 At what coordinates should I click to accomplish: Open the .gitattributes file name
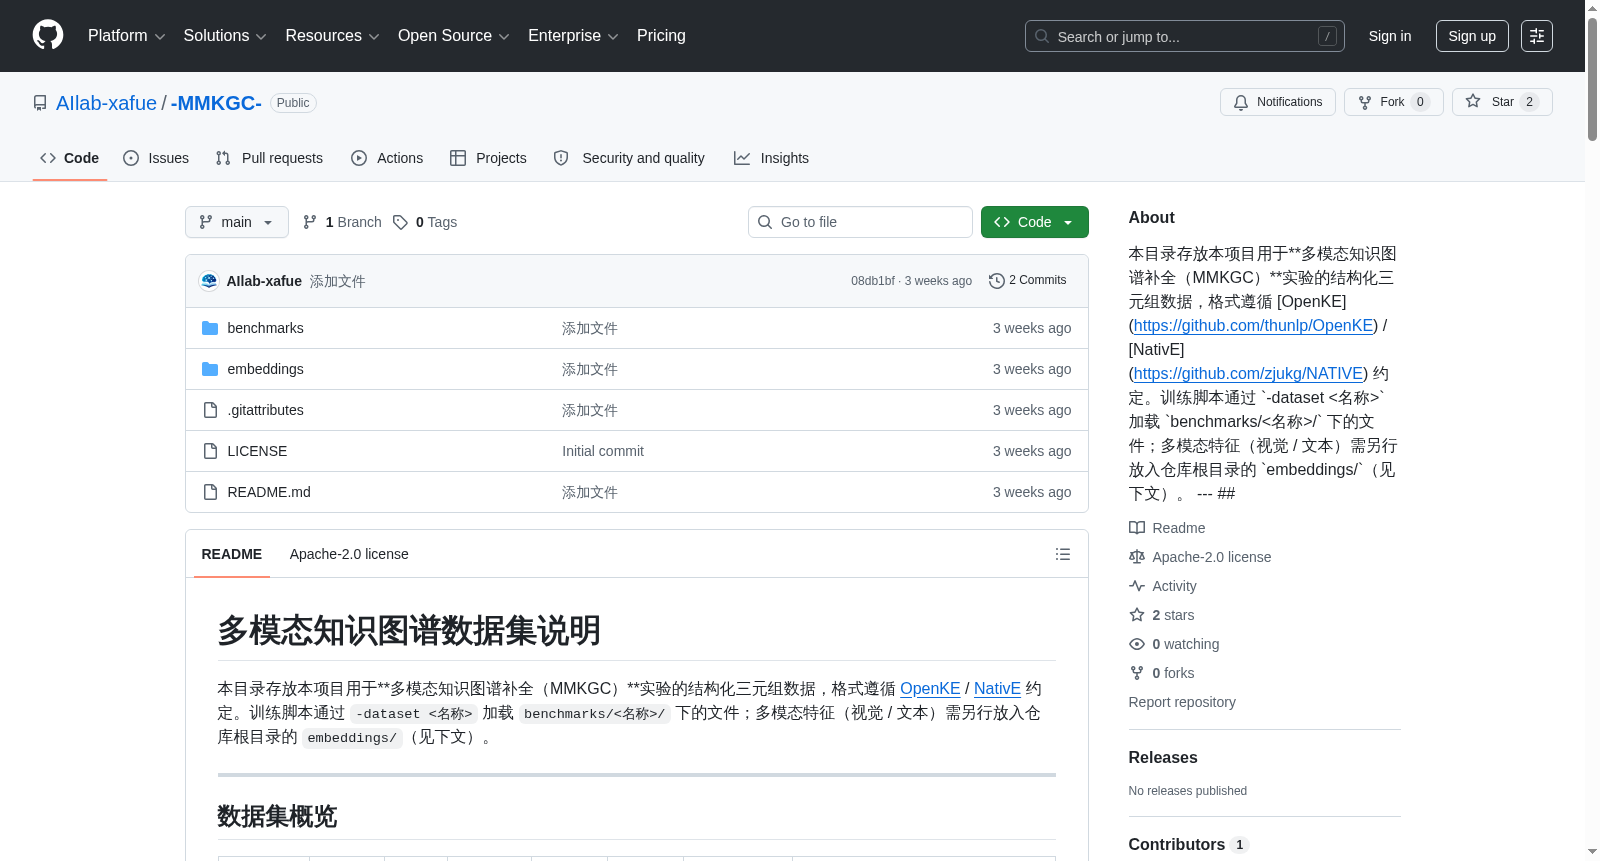[x=265, y=410]
